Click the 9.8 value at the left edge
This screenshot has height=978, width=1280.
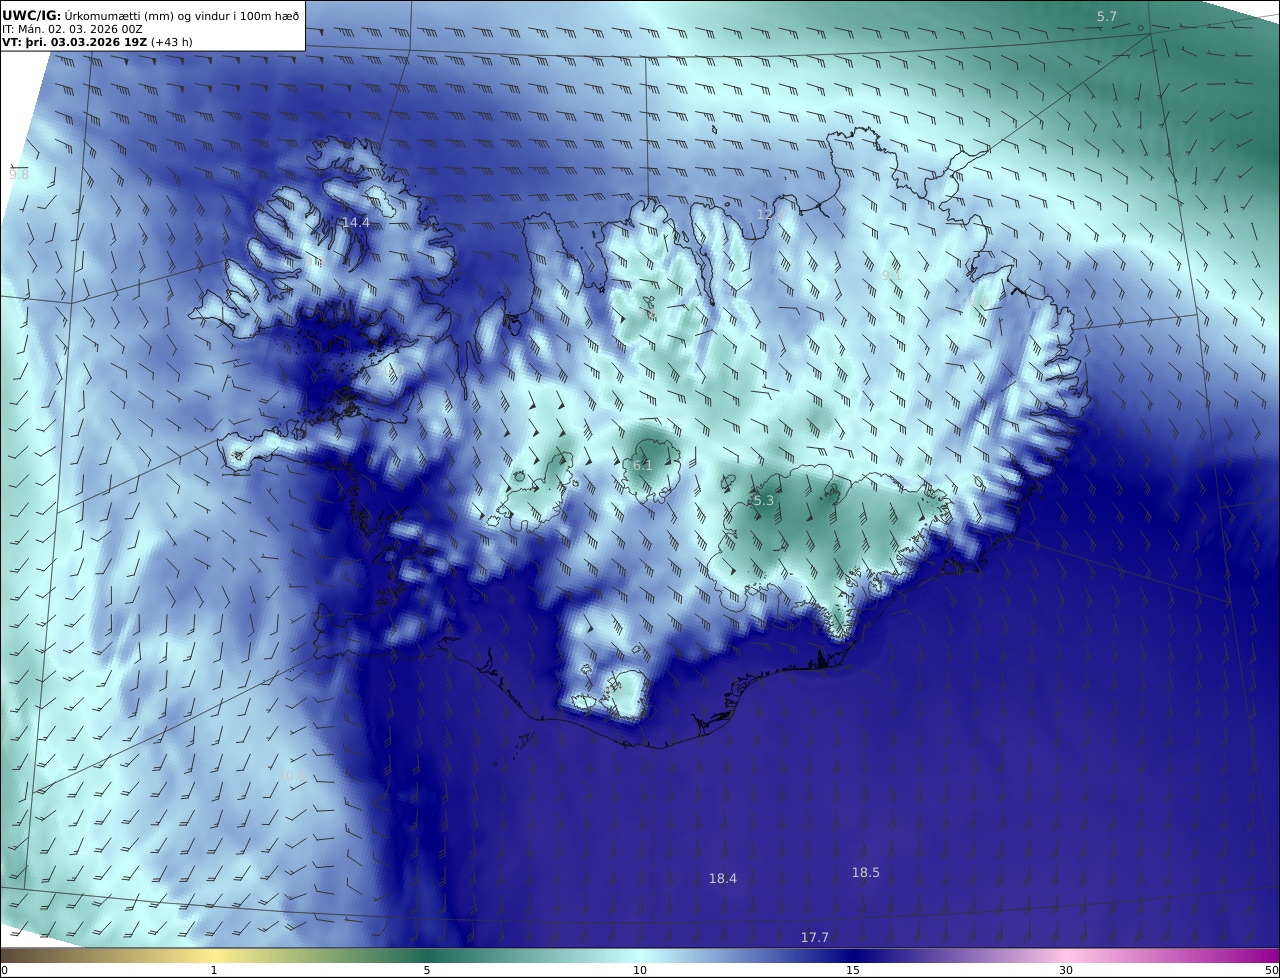pos(19,174)
